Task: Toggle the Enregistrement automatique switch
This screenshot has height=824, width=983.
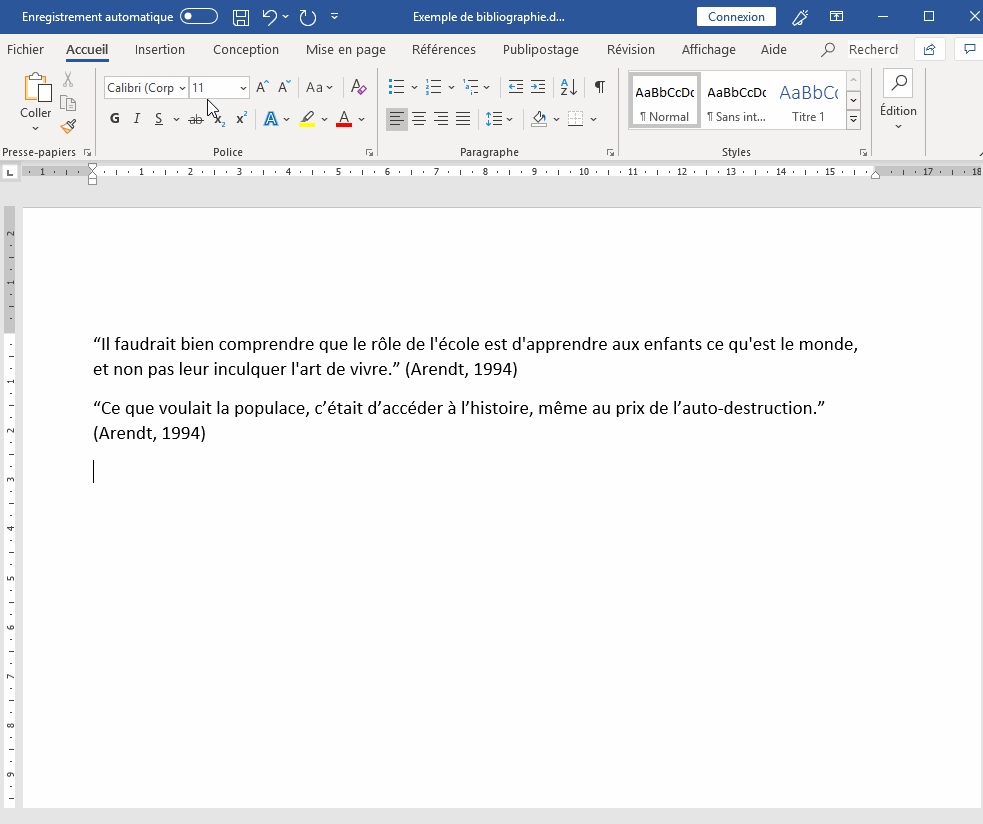Action: tap(199, 16)
